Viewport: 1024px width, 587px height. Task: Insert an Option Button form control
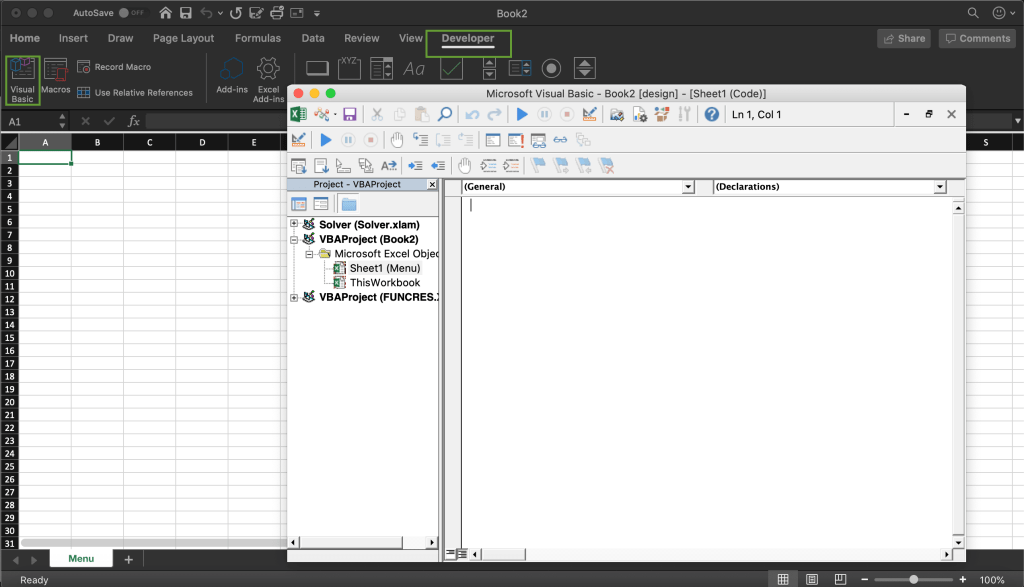[x=552, y=68]
